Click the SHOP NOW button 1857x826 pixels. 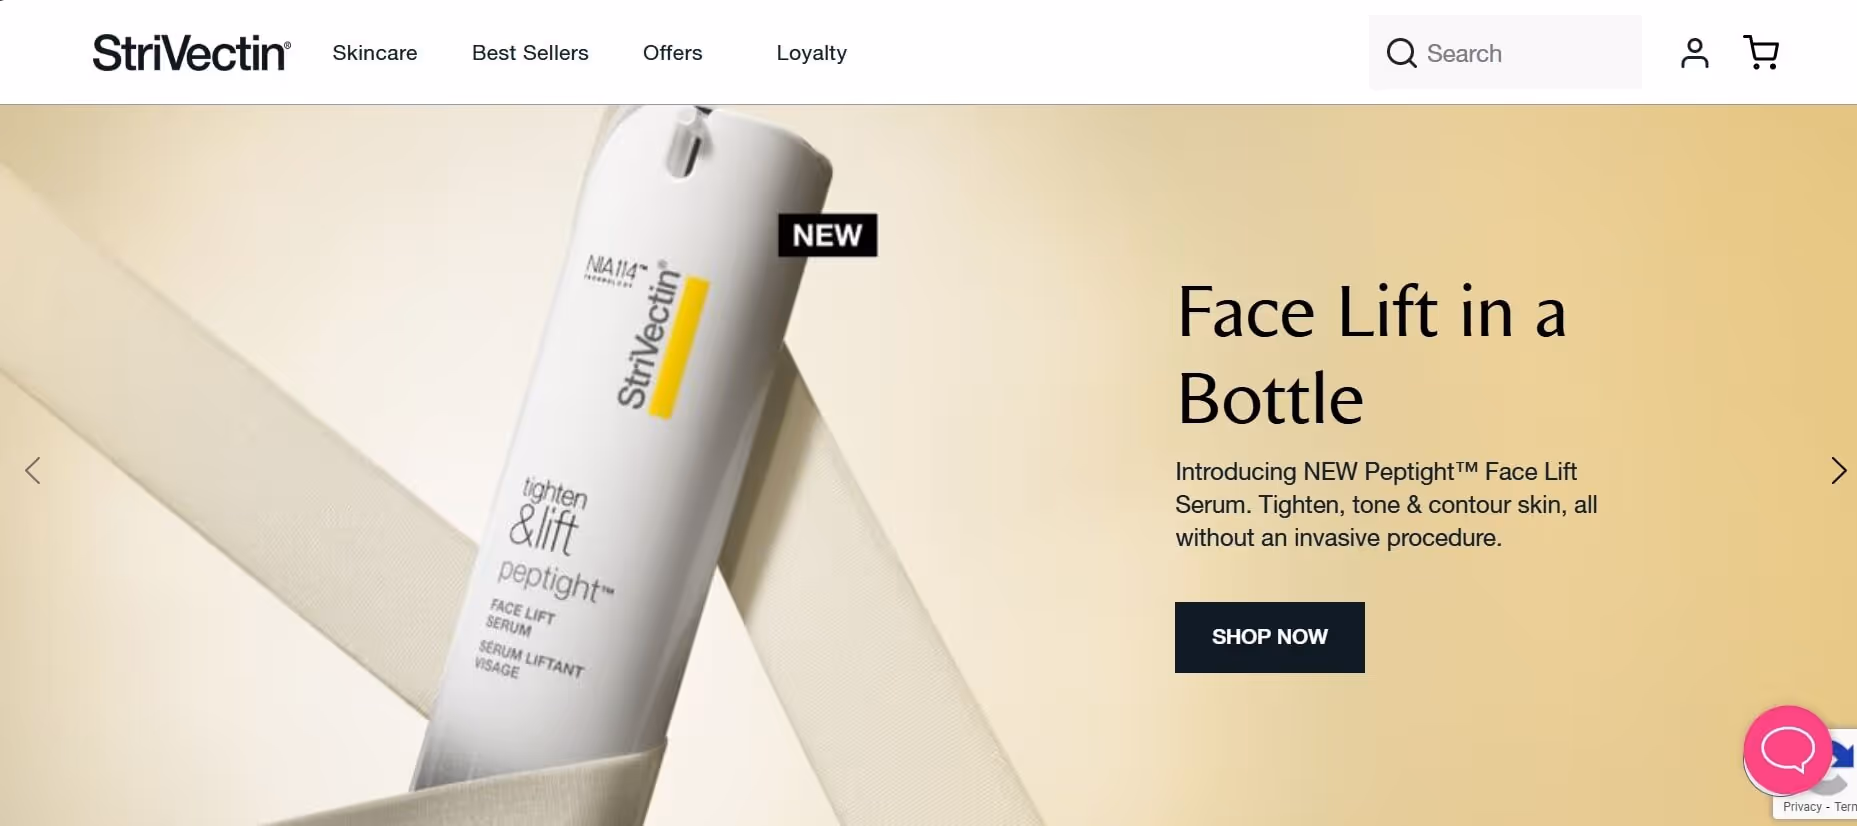1270,637
